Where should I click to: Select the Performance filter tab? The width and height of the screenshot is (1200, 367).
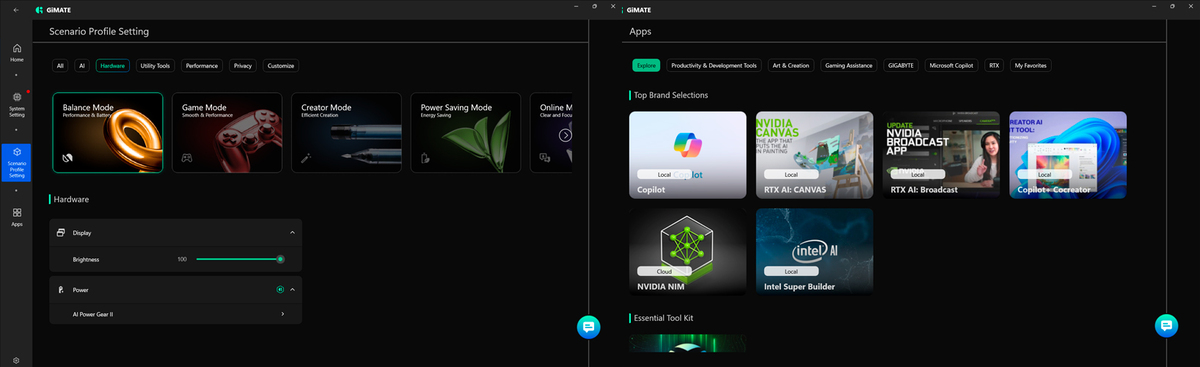(x=202, y=66)
